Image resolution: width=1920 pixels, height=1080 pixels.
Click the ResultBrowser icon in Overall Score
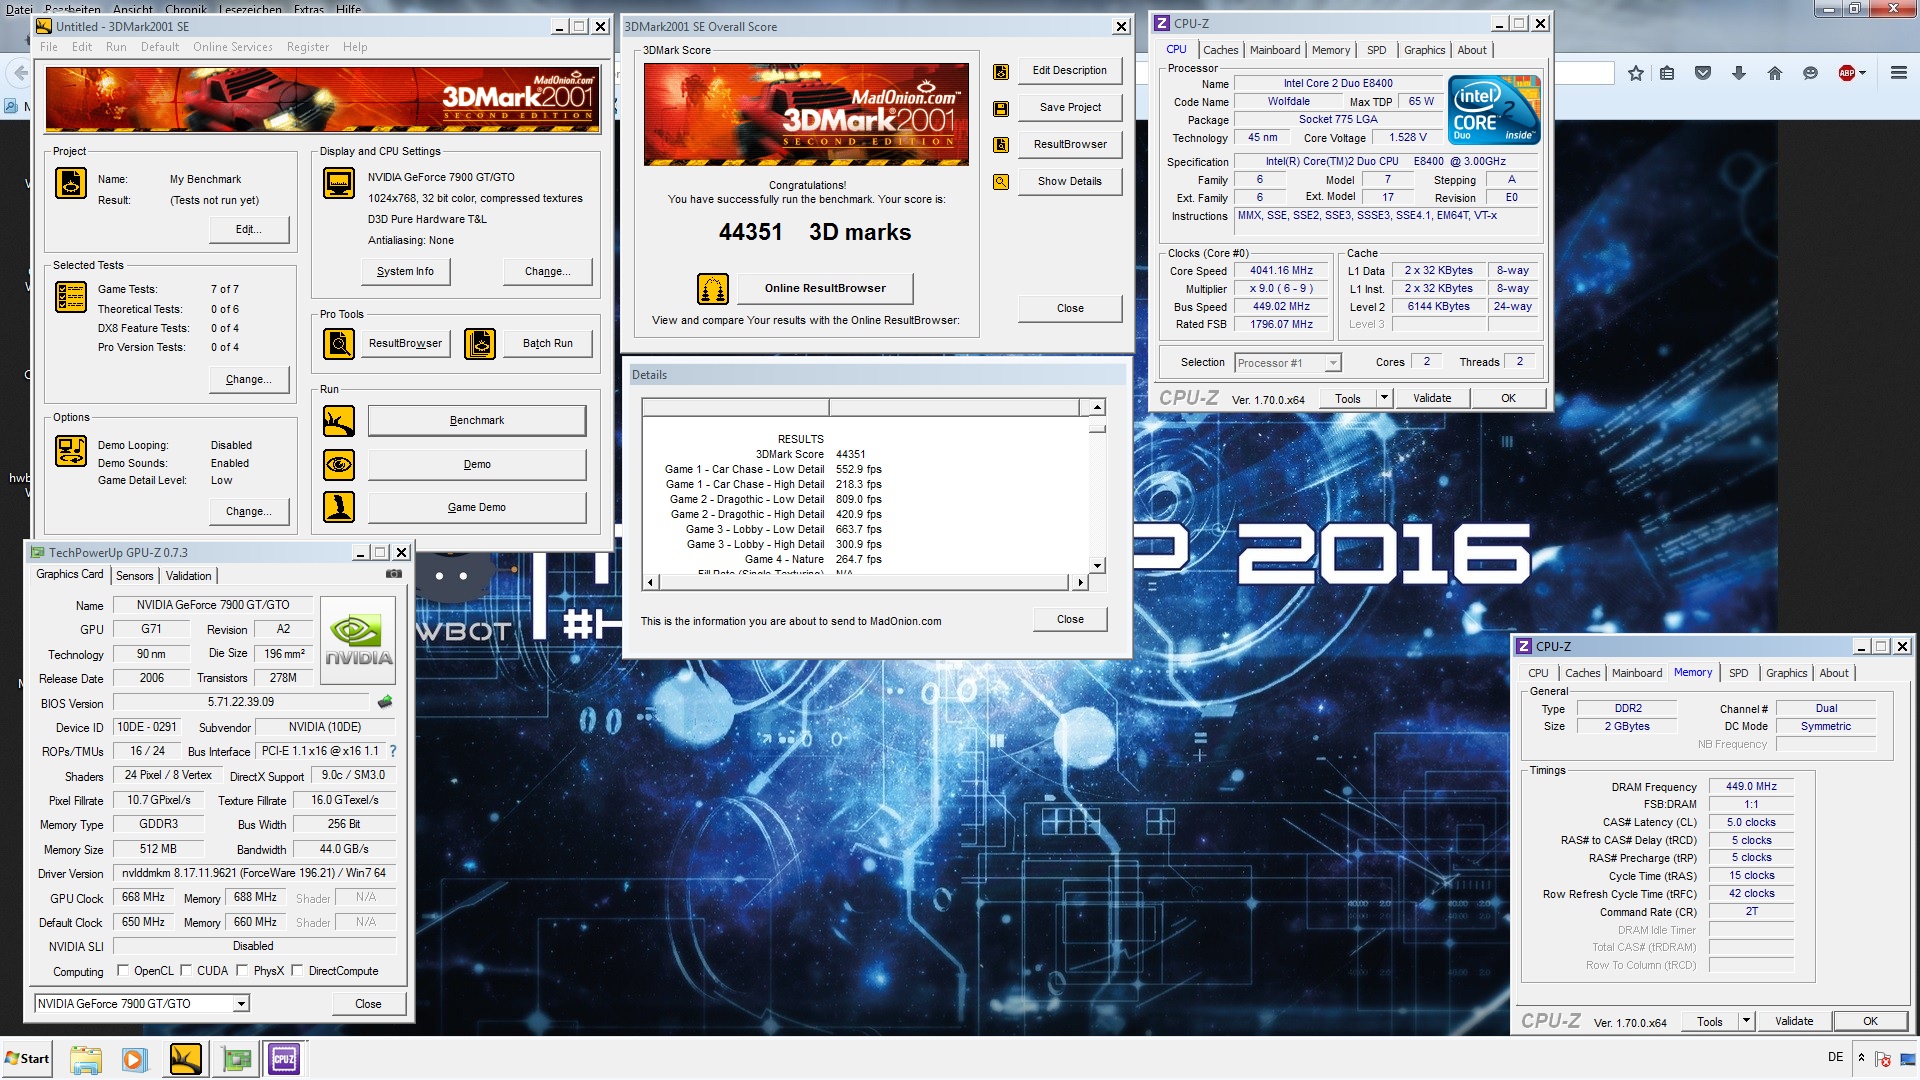pos(1000,145)
